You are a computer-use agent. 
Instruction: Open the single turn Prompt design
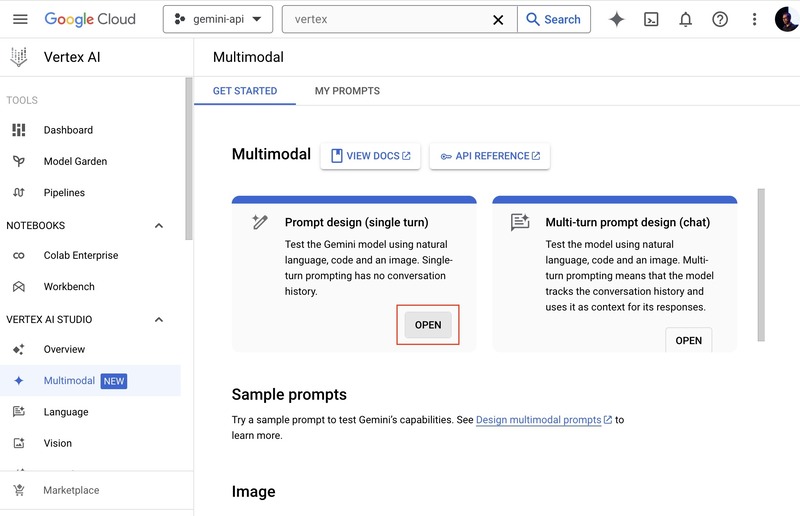point(428,325)
